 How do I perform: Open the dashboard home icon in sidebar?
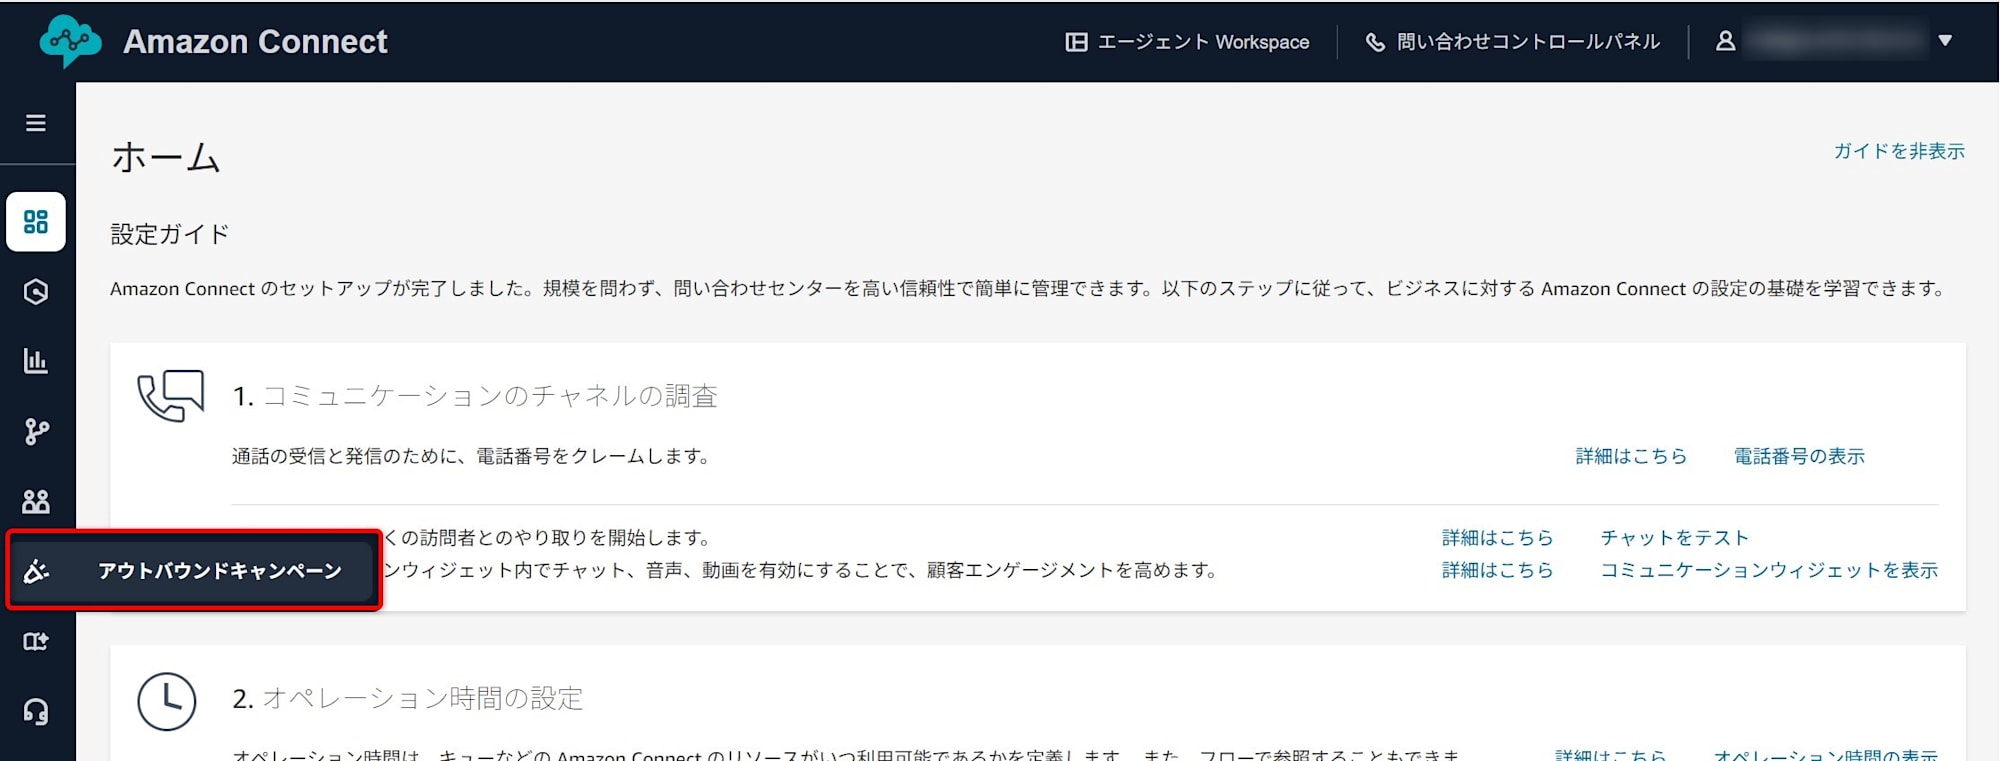point(36,221)
